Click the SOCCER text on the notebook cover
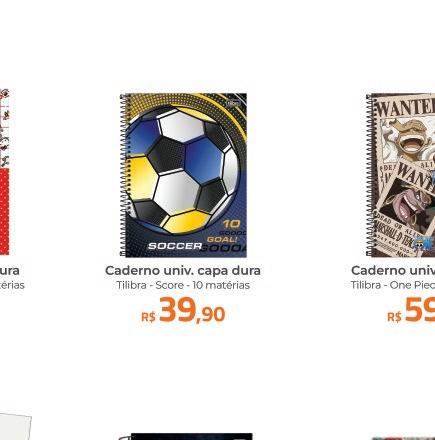This screenshot has height=440, width=435. 175,246
